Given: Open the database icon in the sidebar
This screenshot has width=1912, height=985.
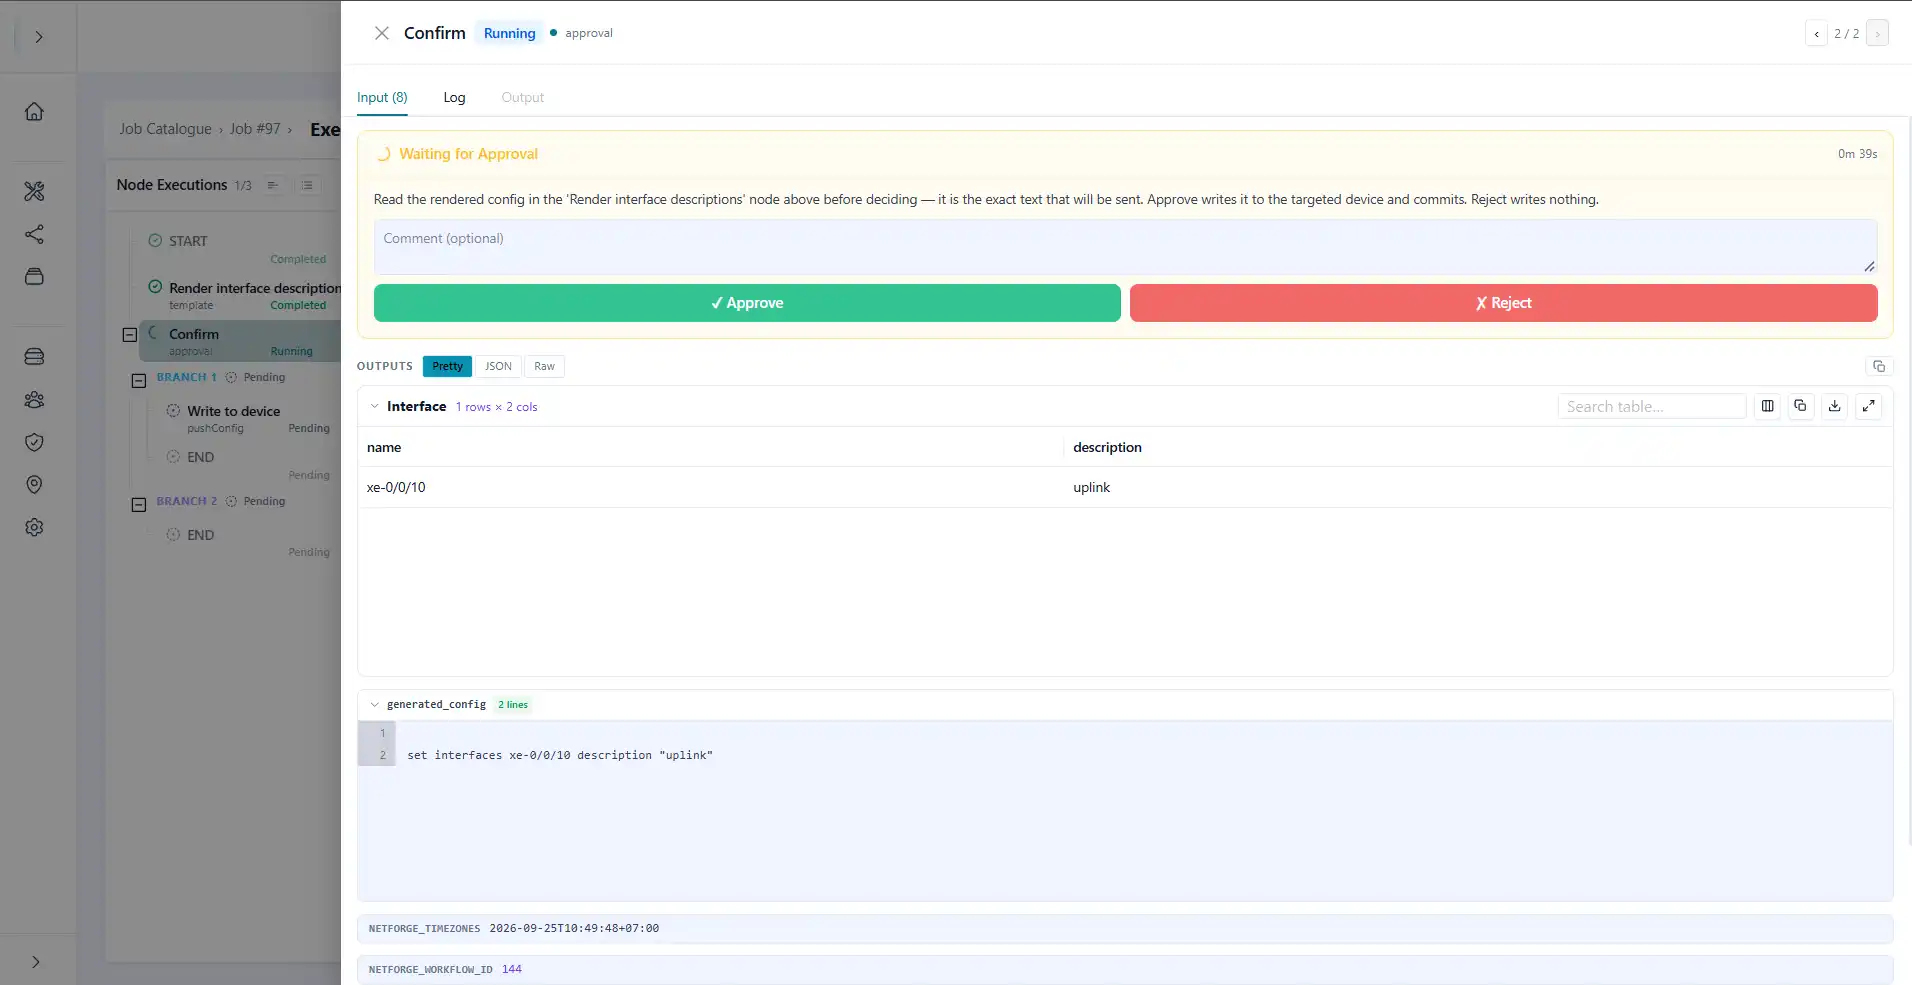Looking at the screenshot, I should [34, 357].
